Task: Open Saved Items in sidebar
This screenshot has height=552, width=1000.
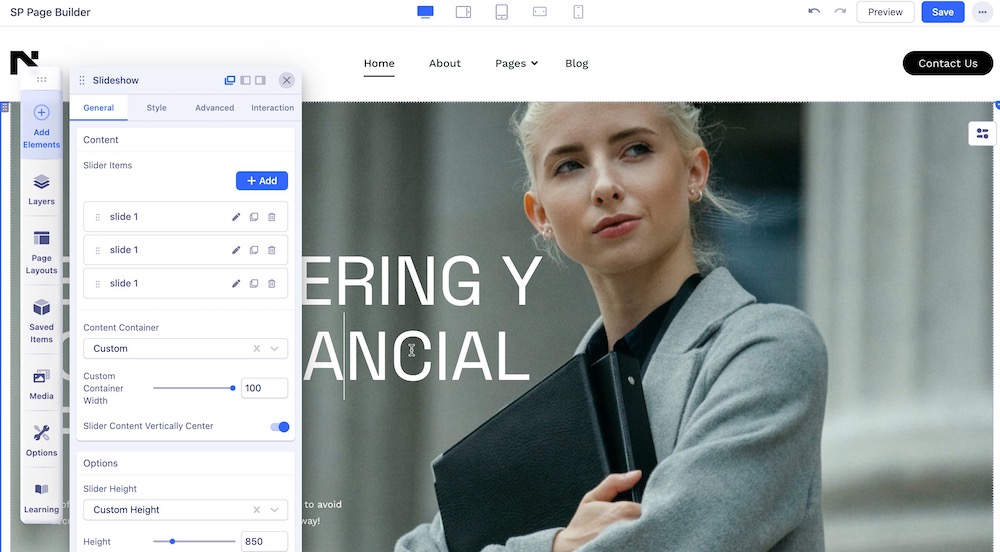Action: pyautogui.click(x=41, y=320)
